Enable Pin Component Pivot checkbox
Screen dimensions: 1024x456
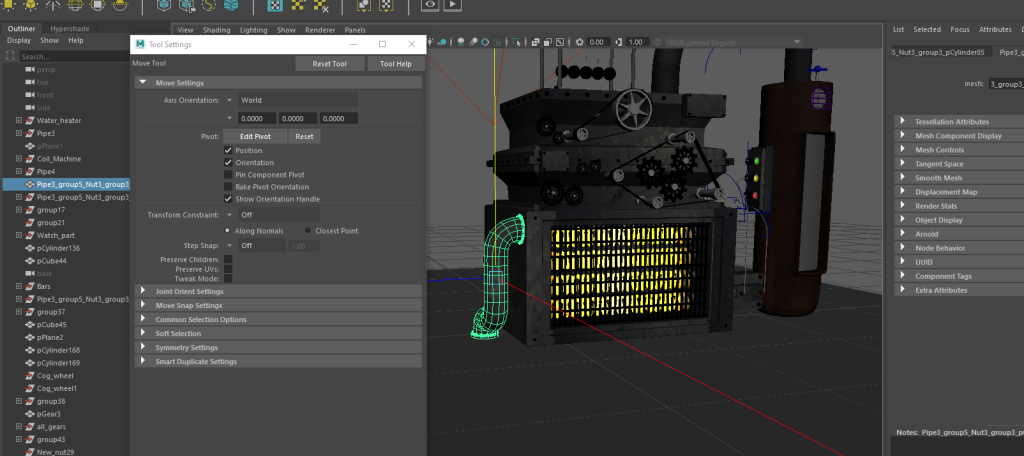(x=228, y=175)
